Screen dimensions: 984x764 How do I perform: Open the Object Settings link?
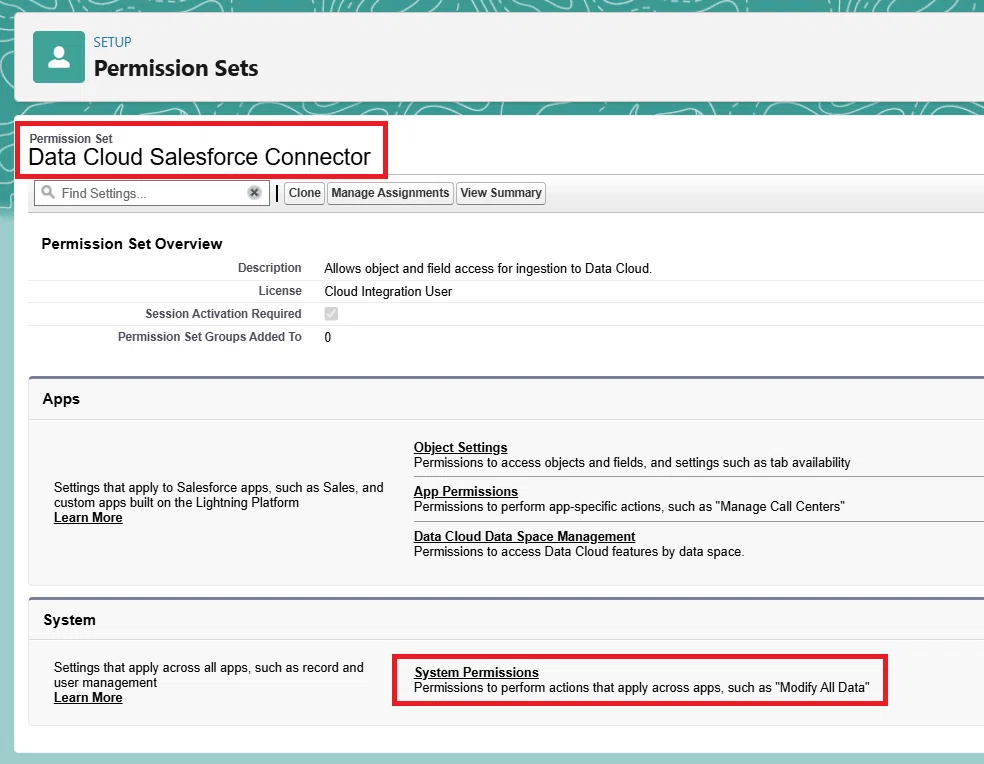click(460, 447)
